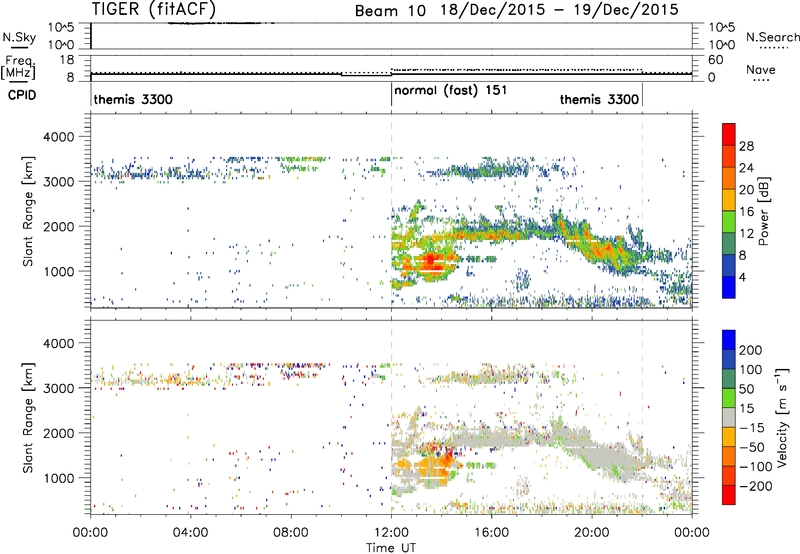Click the 28 tick on Power colorbar
This screenshot has width=800, height=554.
tap(746, 146)
